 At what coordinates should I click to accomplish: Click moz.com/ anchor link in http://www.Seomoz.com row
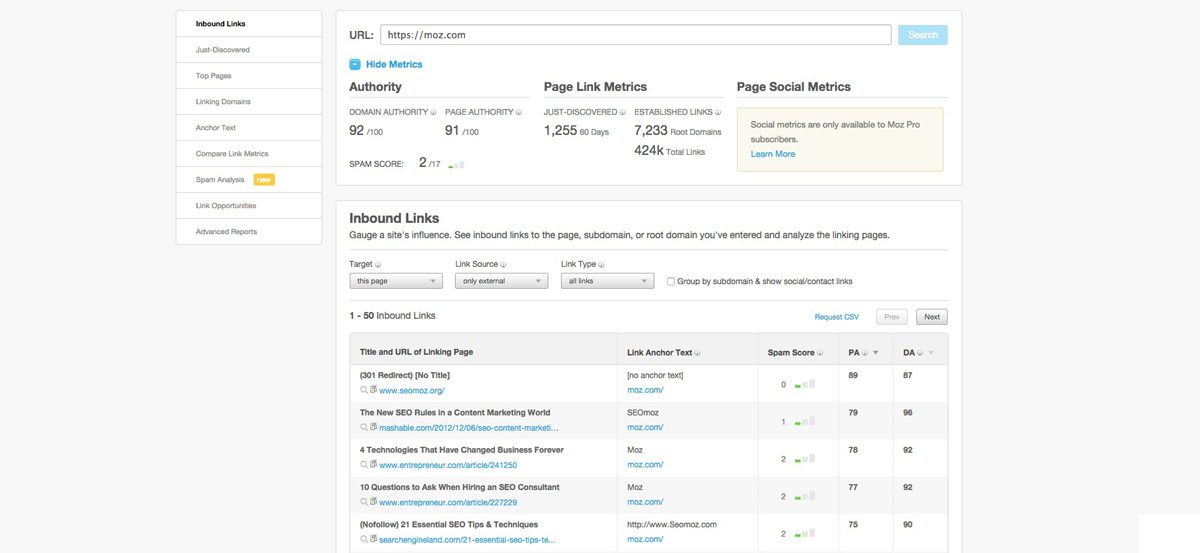[x=645, y=540]
